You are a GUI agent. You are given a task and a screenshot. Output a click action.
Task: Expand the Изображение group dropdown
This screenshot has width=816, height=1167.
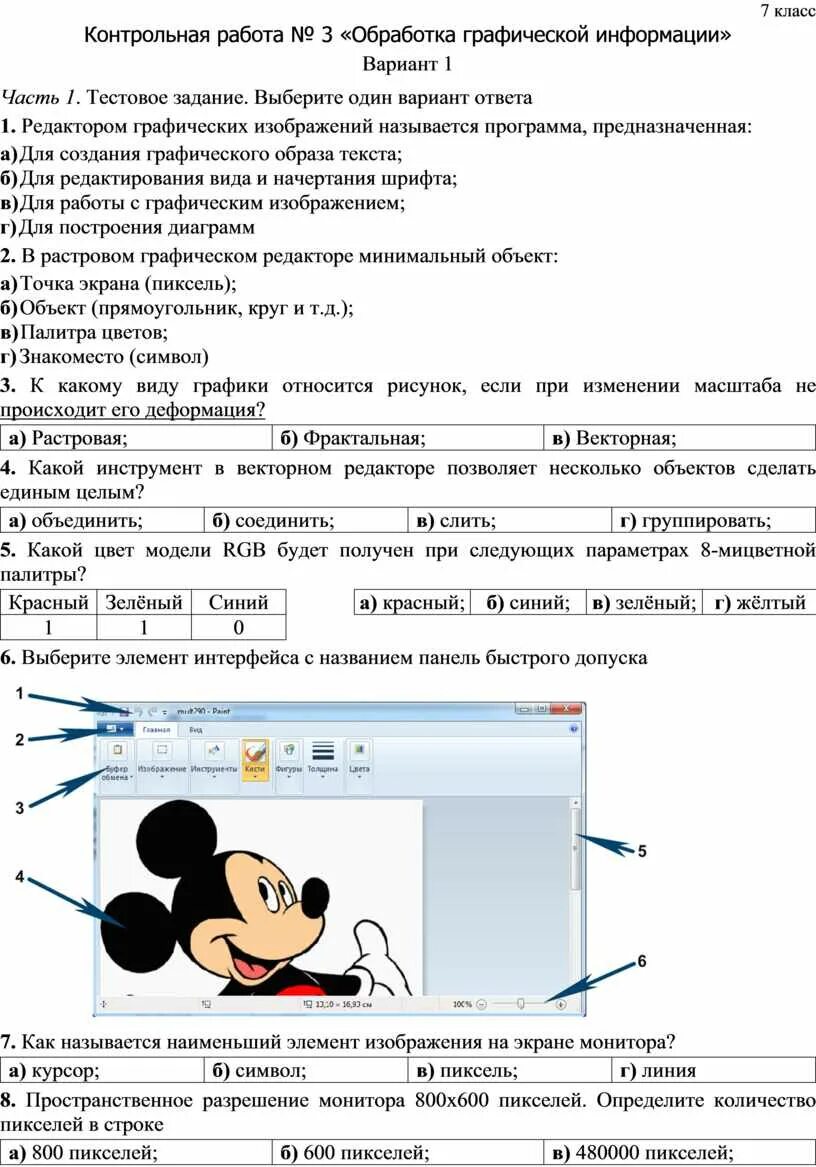(x=162, y=776)
